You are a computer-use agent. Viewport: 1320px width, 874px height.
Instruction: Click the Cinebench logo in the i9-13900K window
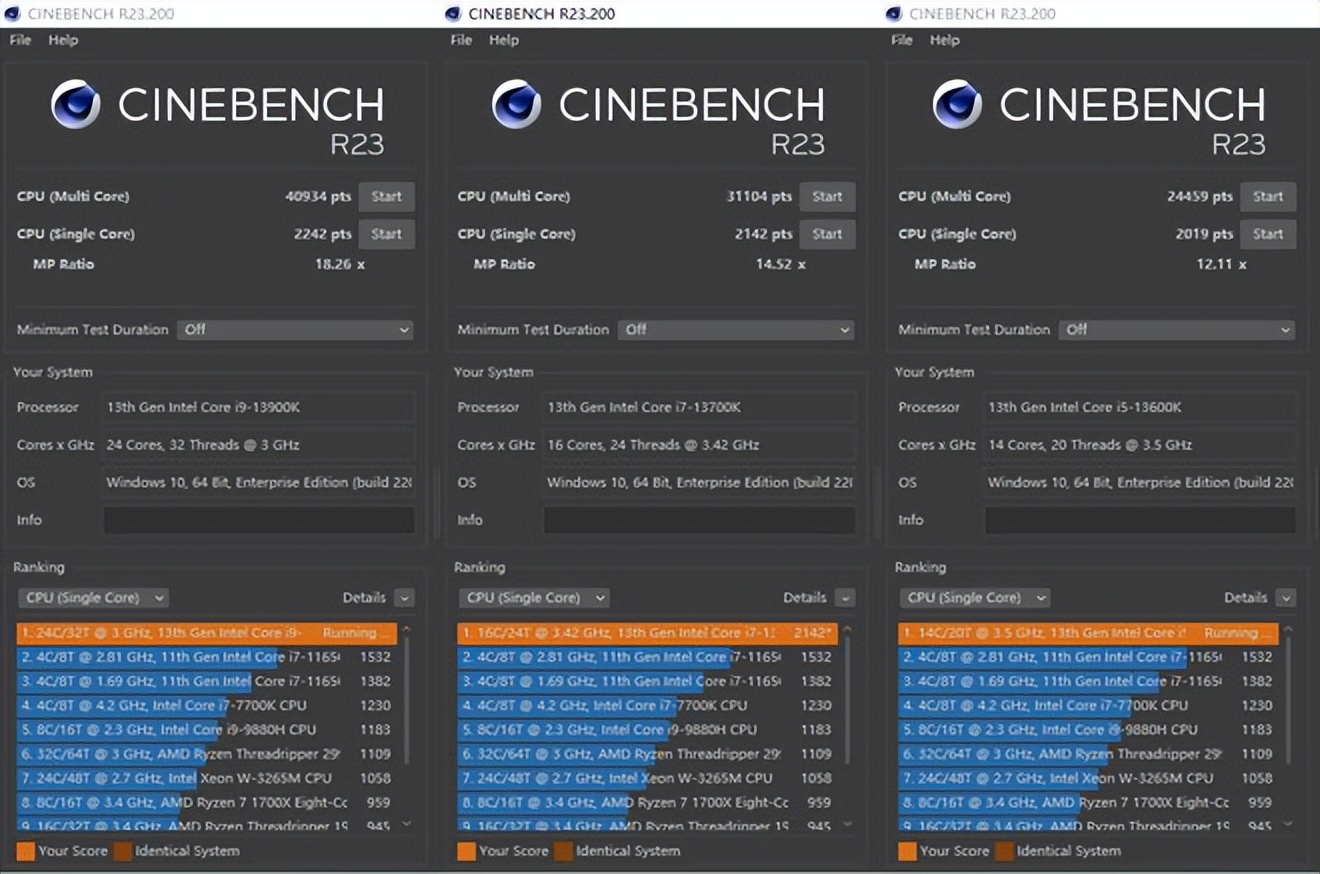[76, 105]
